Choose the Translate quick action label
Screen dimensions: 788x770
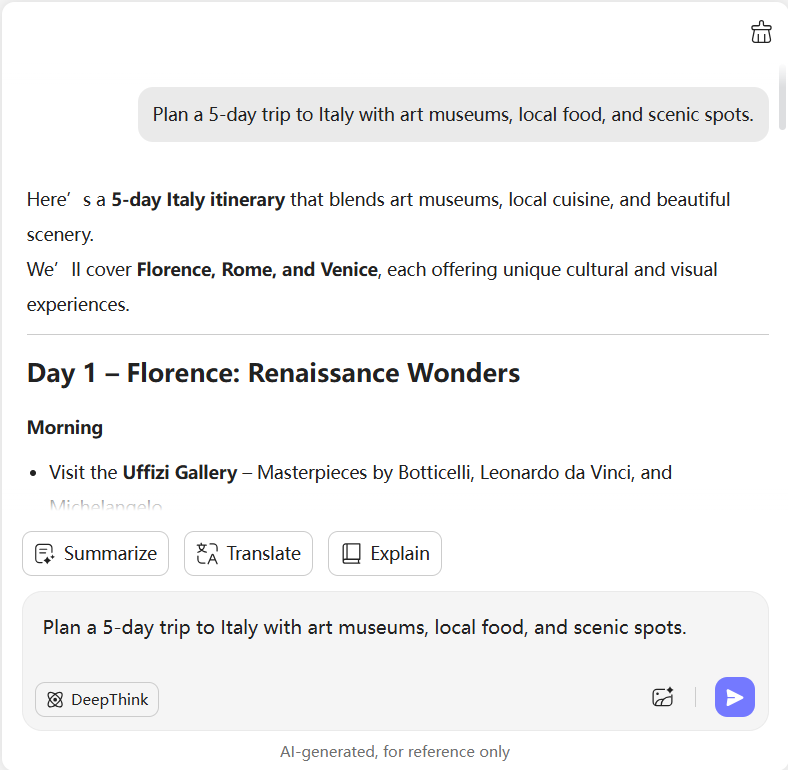[264, 554]
